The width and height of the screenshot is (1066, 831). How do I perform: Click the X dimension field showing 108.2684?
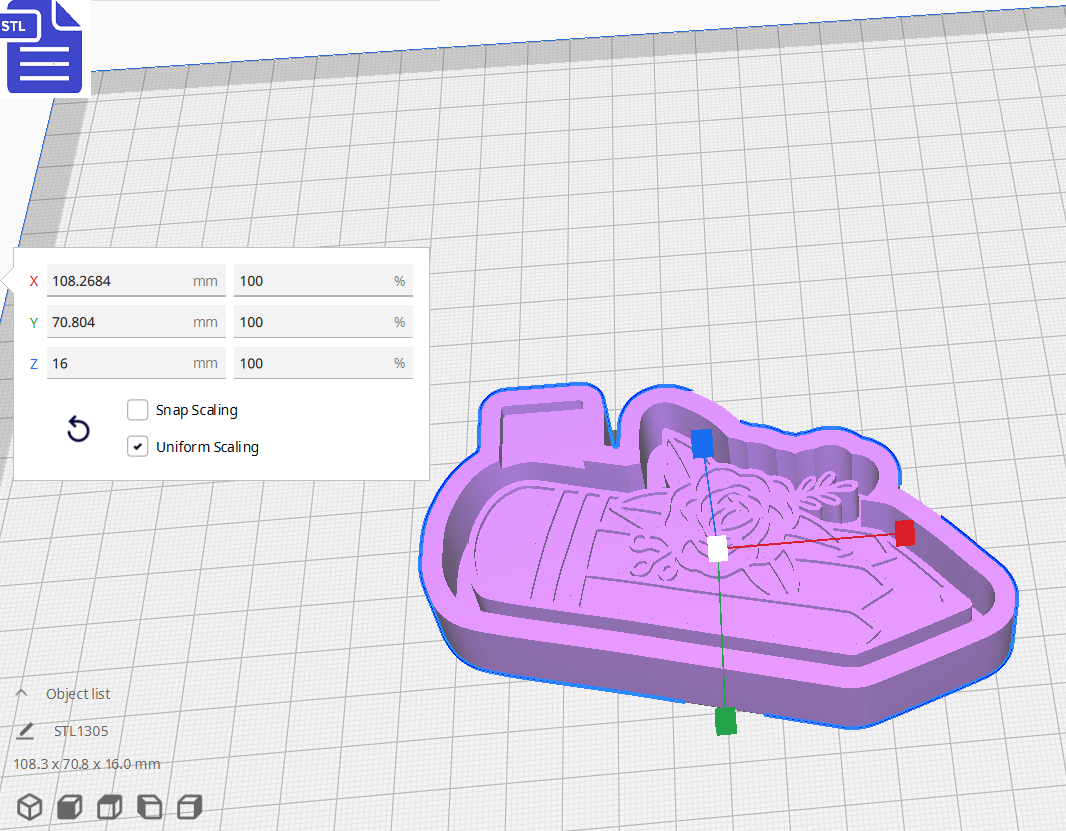tap(136, 280)
